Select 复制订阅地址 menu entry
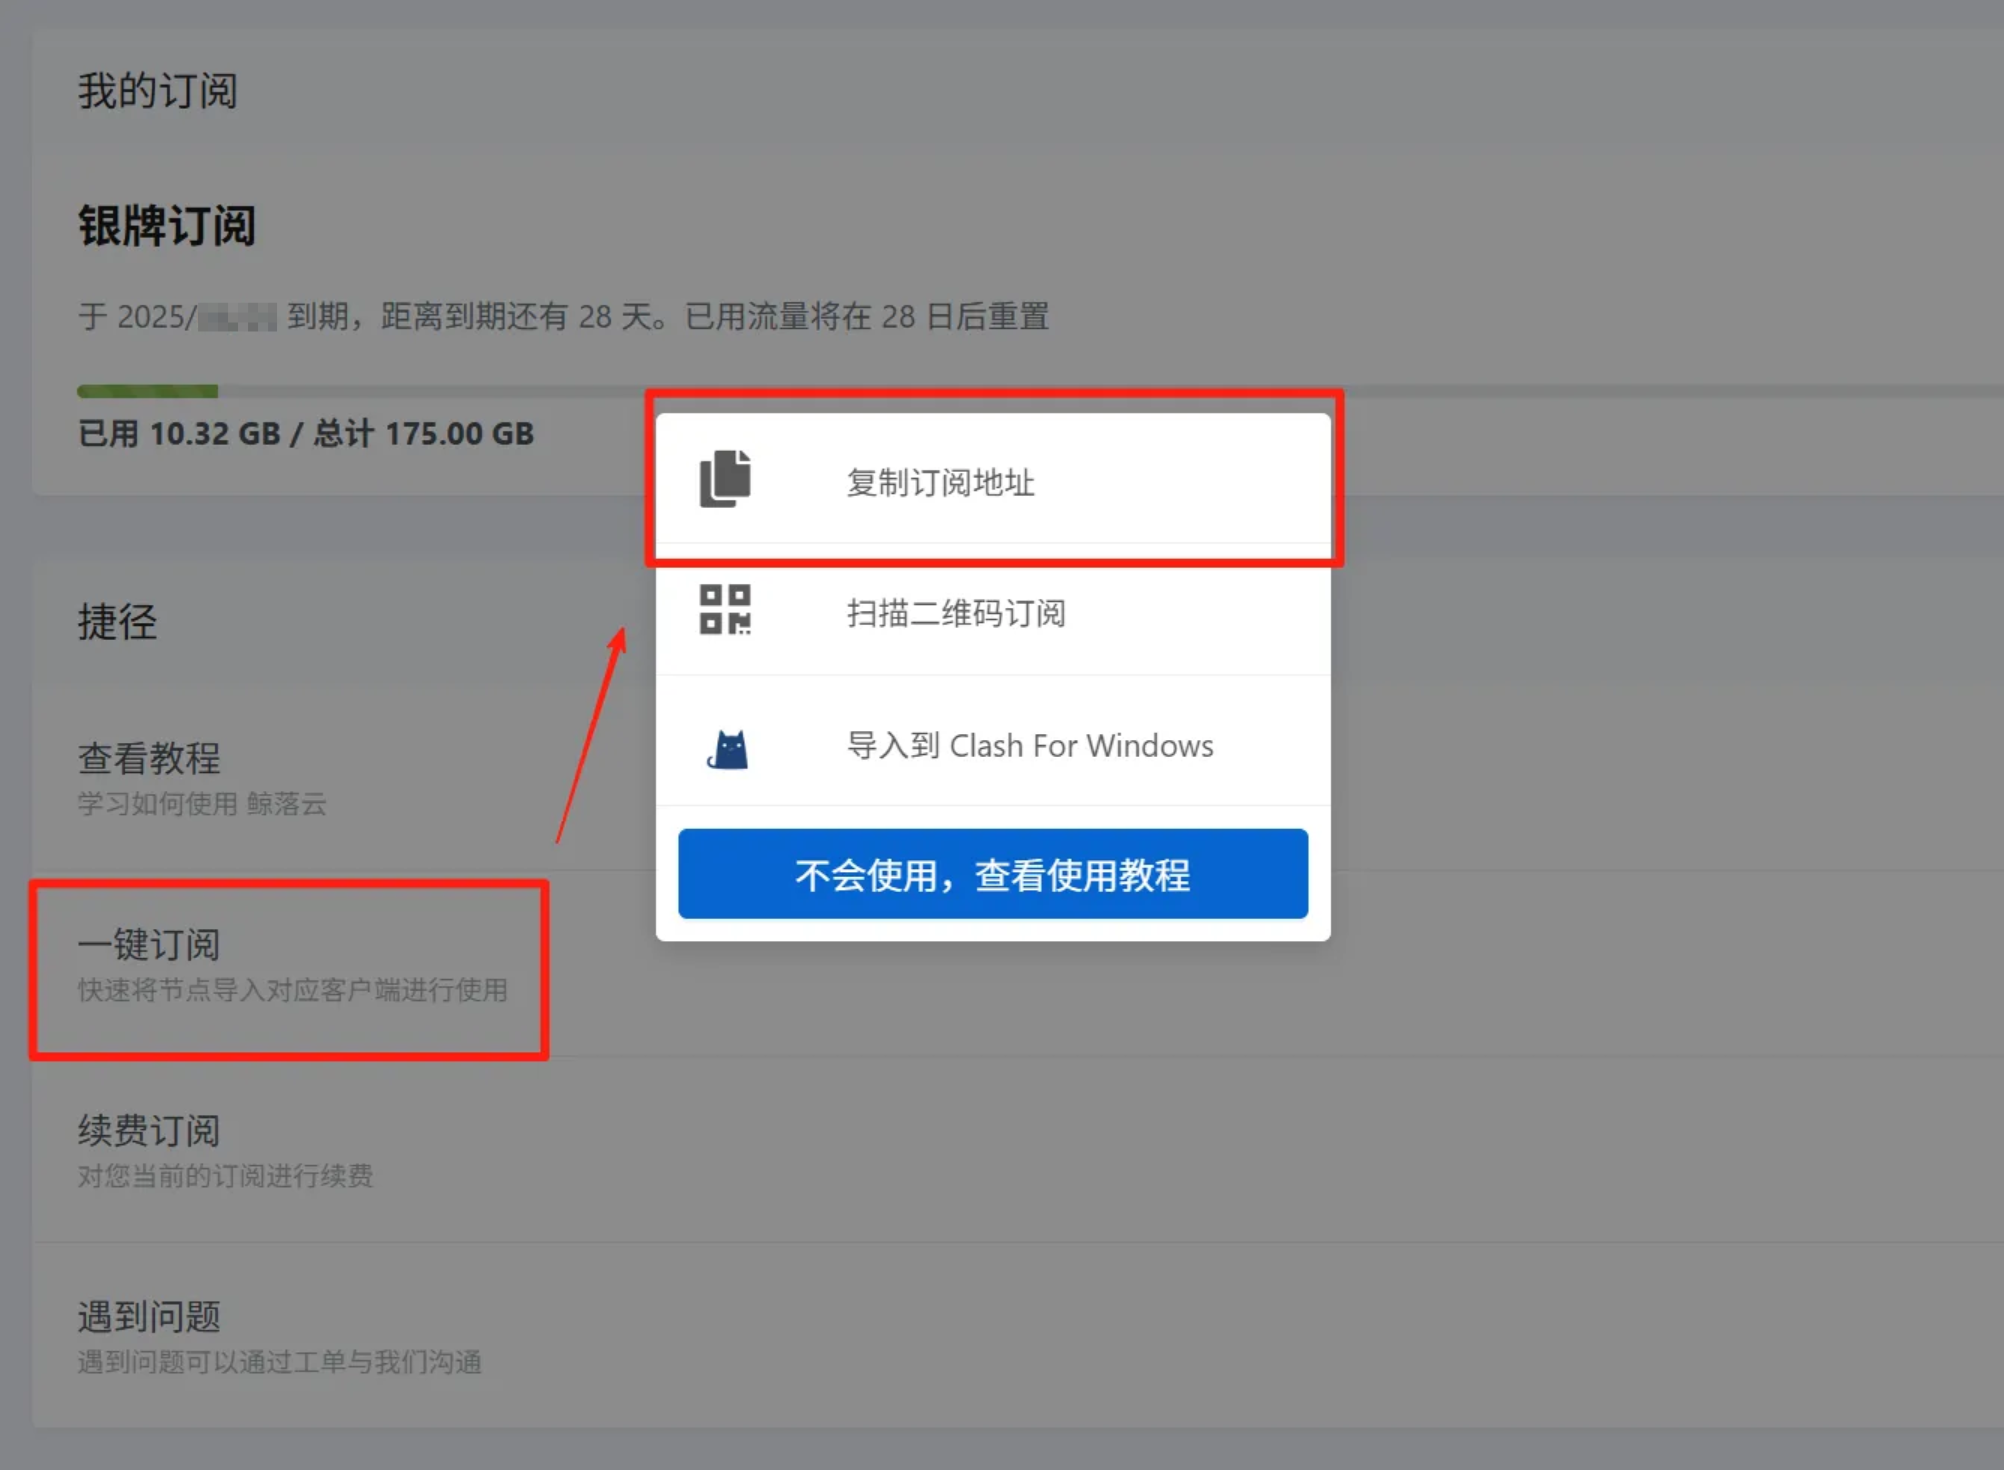Viewport: 2004px width, 1470px height. pos(940,483)
